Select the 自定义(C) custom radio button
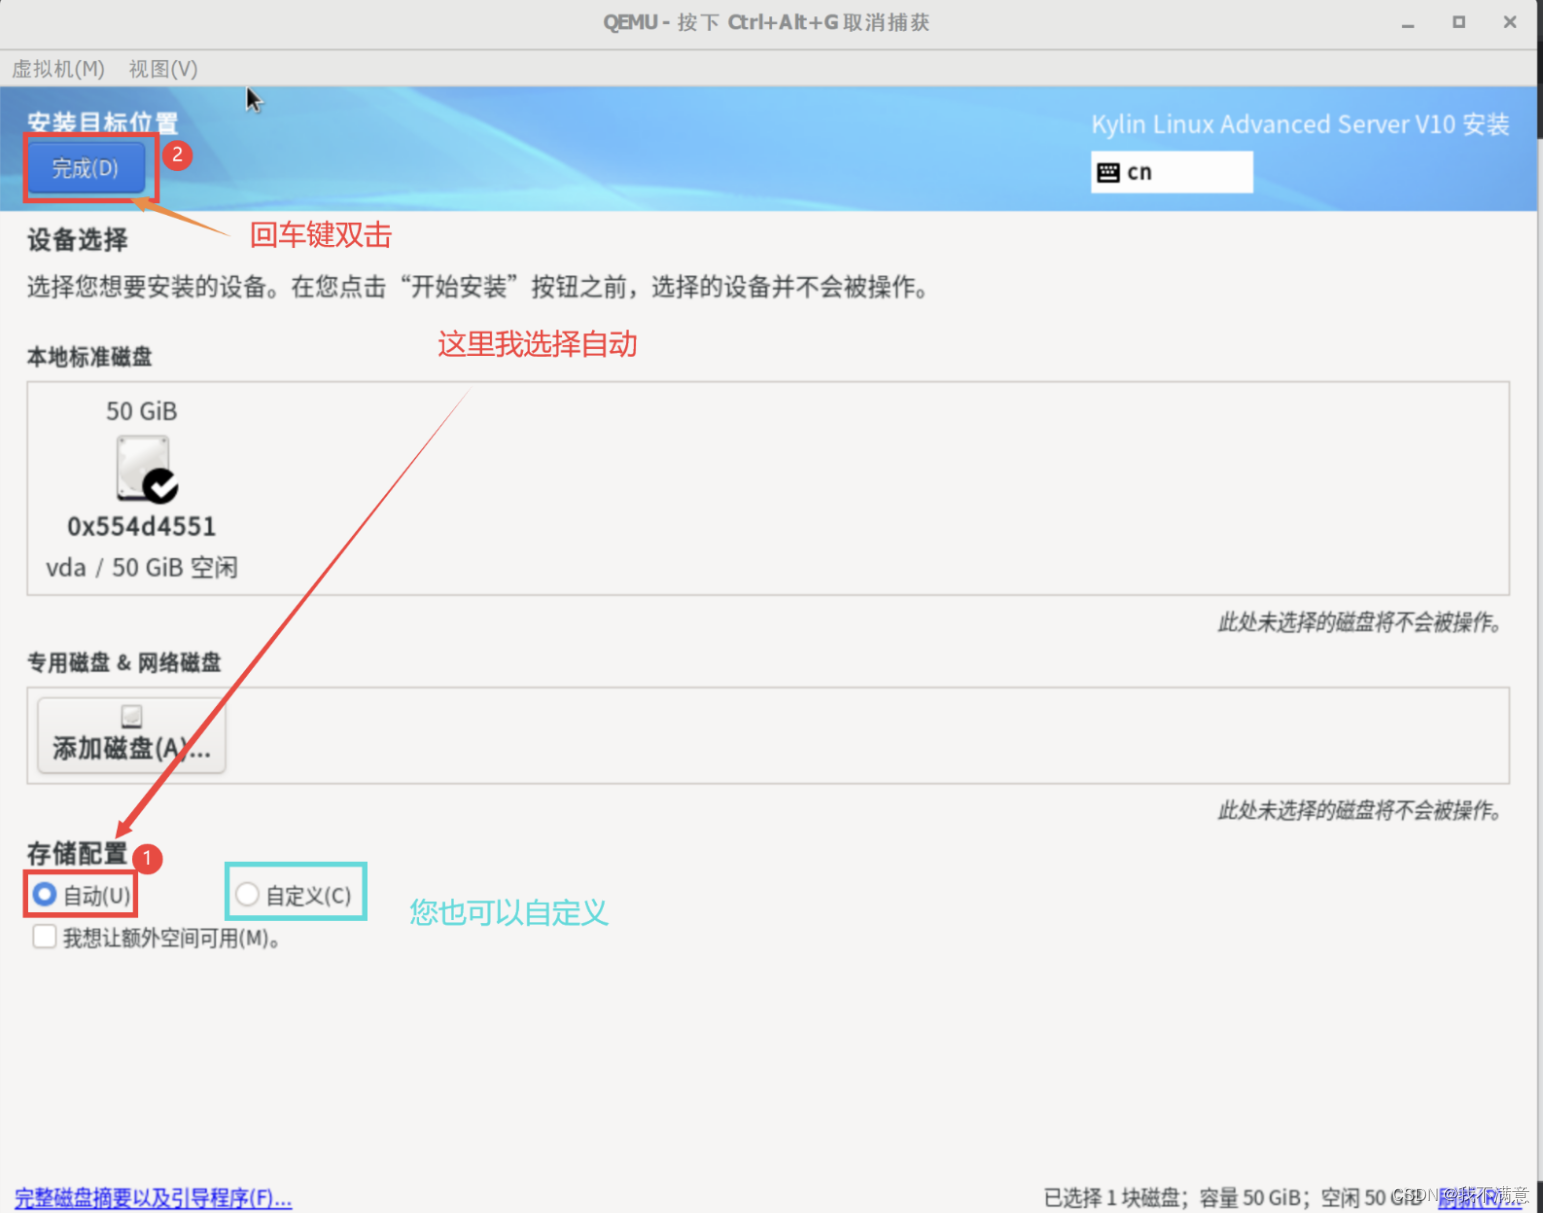Viewport: 1545px width, 1213px height. pos(247,893)
